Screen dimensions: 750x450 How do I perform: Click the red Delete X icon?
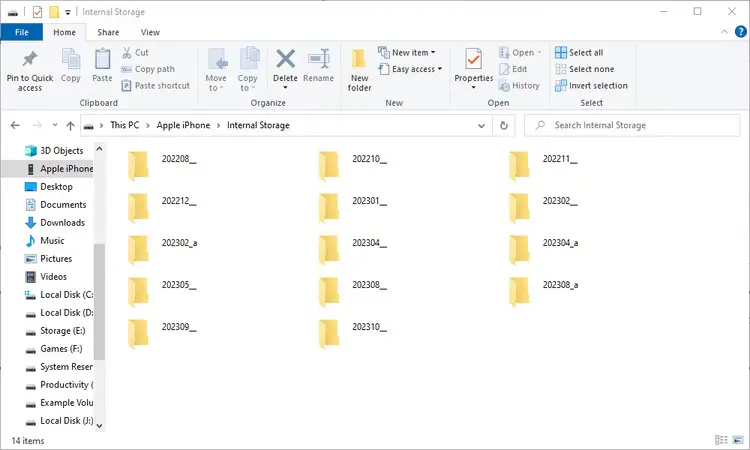click(285, 59)
